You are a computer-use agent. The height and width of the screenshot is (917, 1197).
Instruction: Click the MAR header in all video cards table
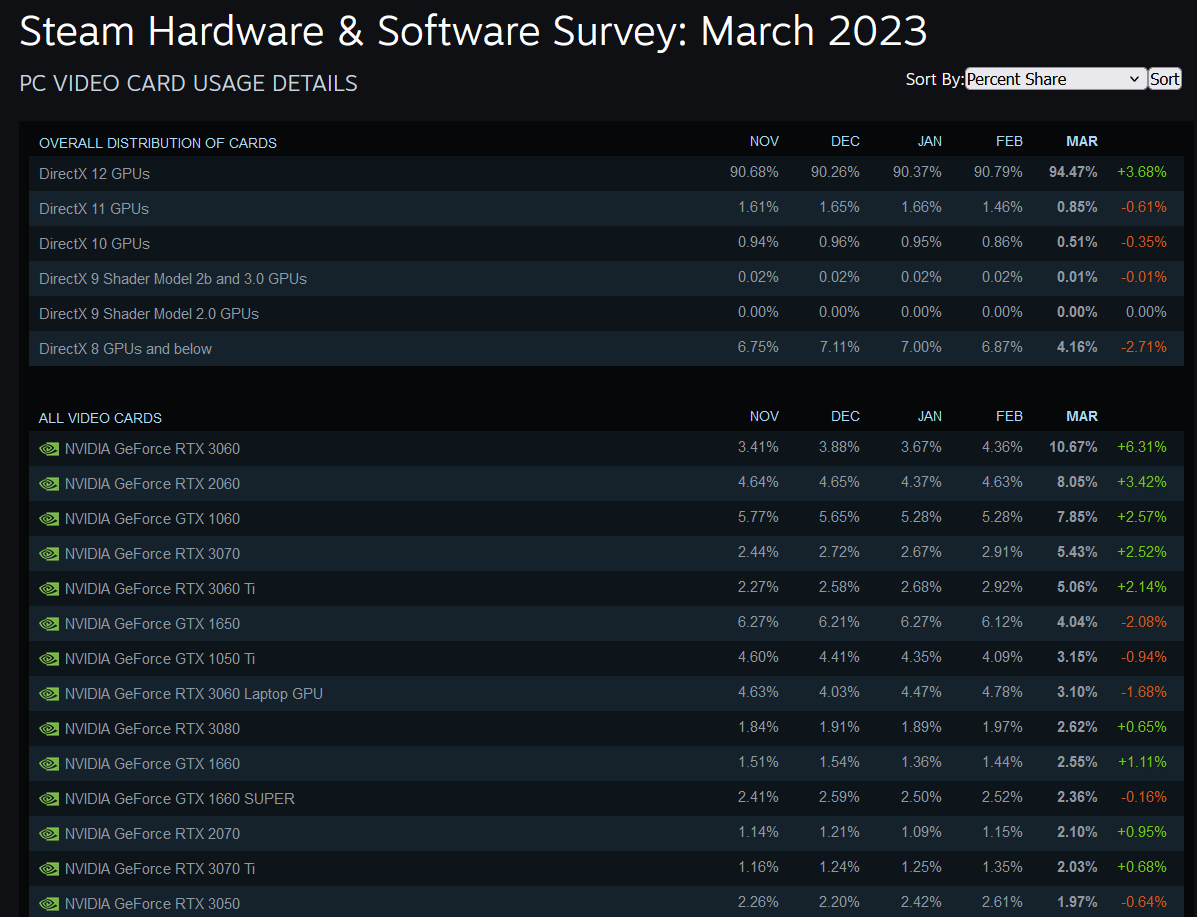coord(1082,416)
